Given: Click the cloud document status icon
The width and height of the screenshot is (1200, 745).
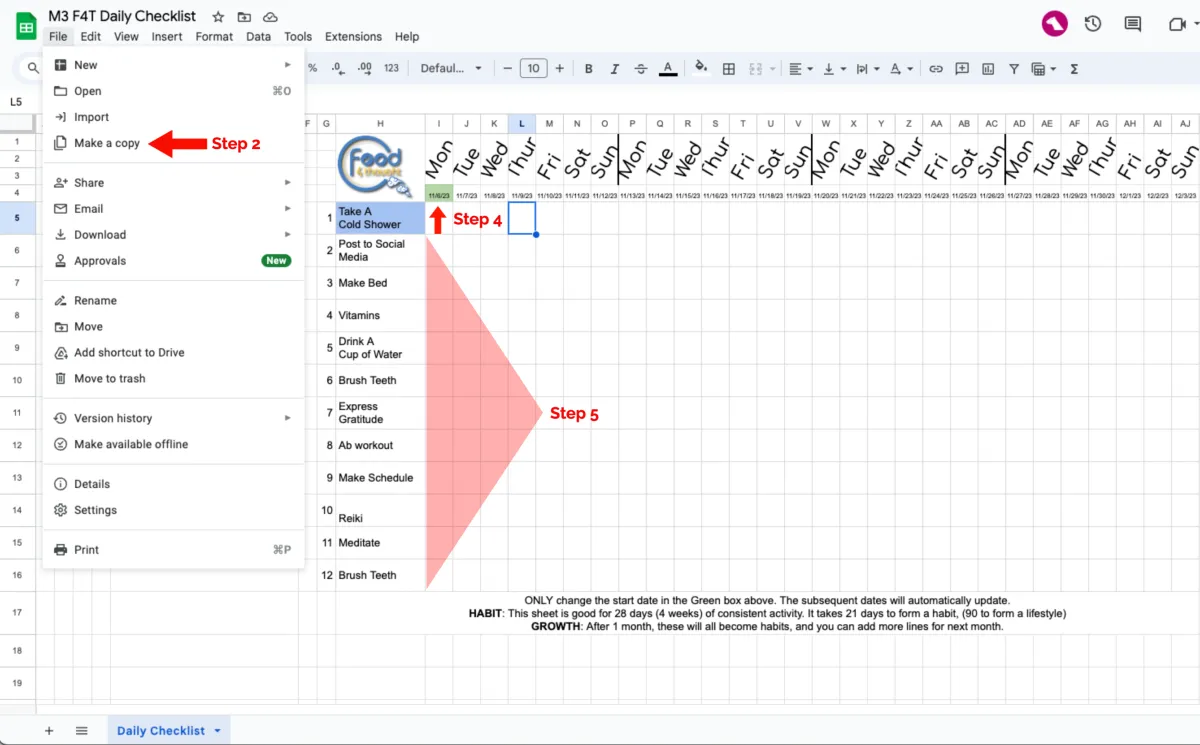Looking at the screenshot, I should click(x=270, y=17).
